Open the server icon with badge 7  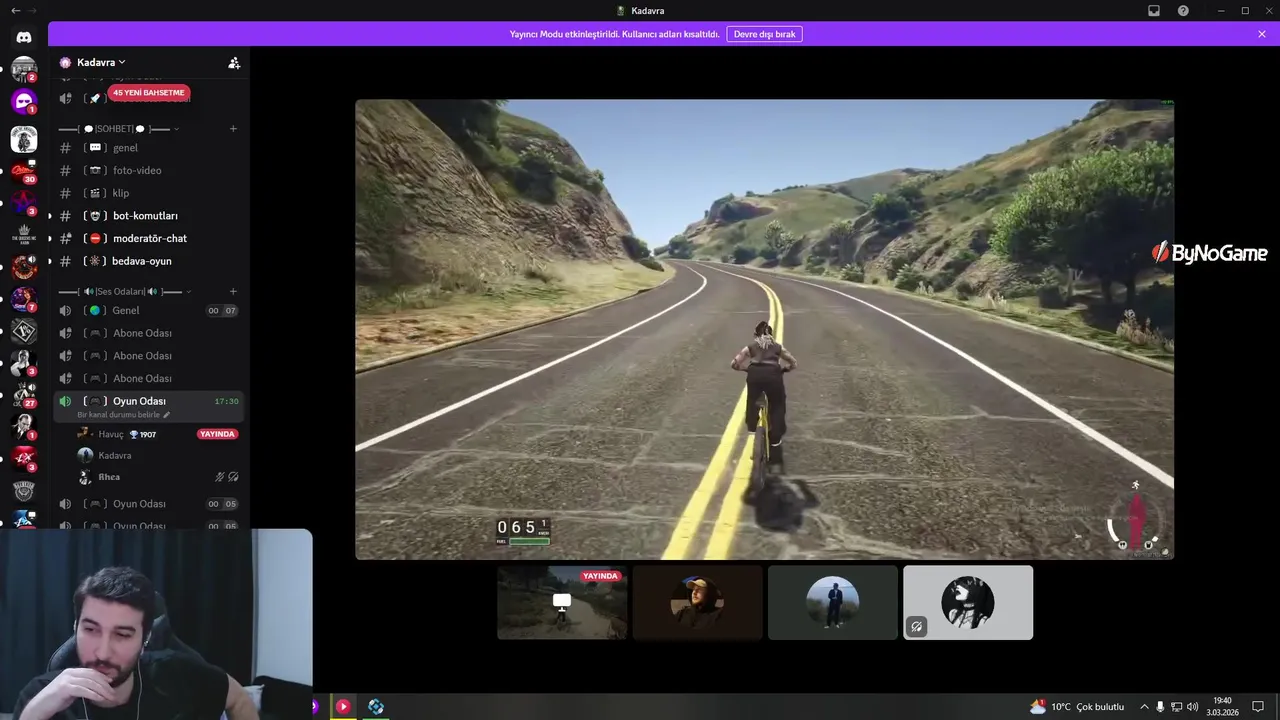point(24,299)
